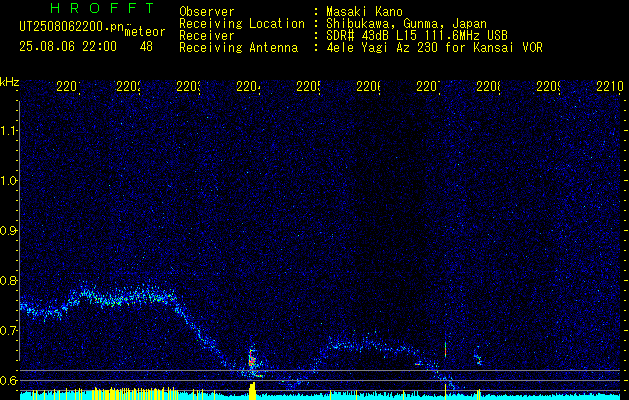Click the kHz axis unit label
Viewport: 629px width, 400px height.
[9, 82]
